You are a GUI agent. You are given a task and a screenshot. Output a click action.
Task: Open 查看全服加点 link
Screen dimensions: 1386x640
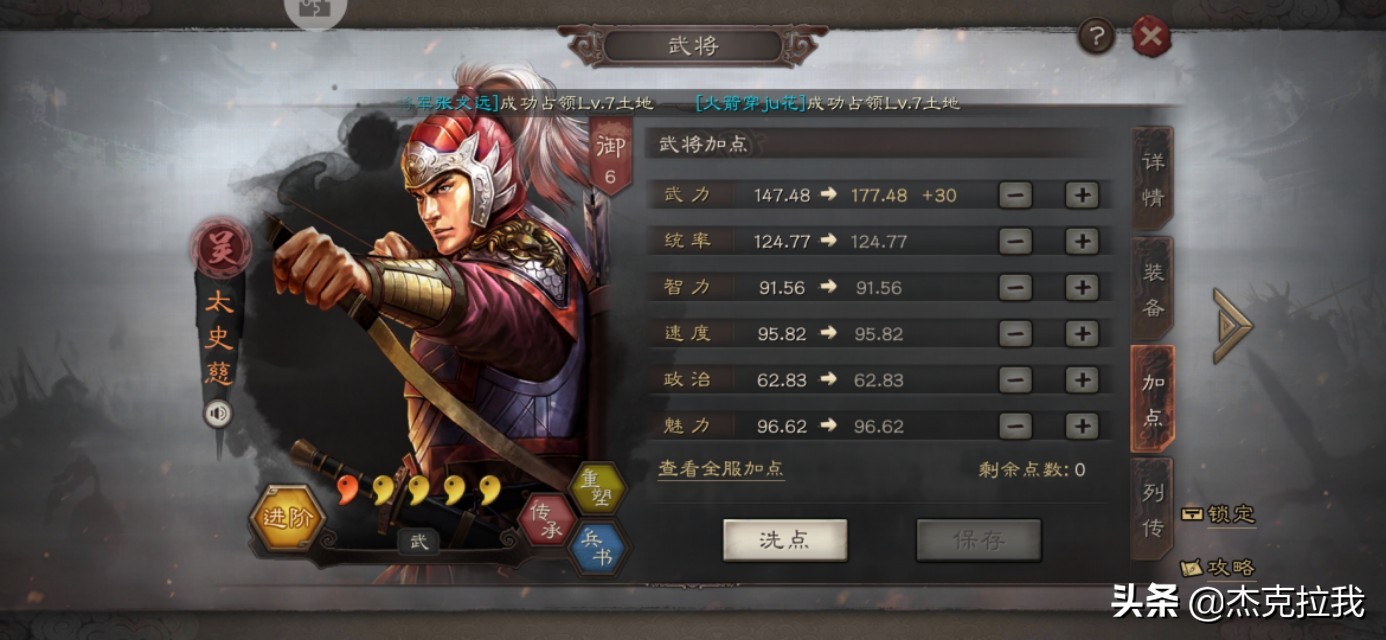tap(721, 469)
